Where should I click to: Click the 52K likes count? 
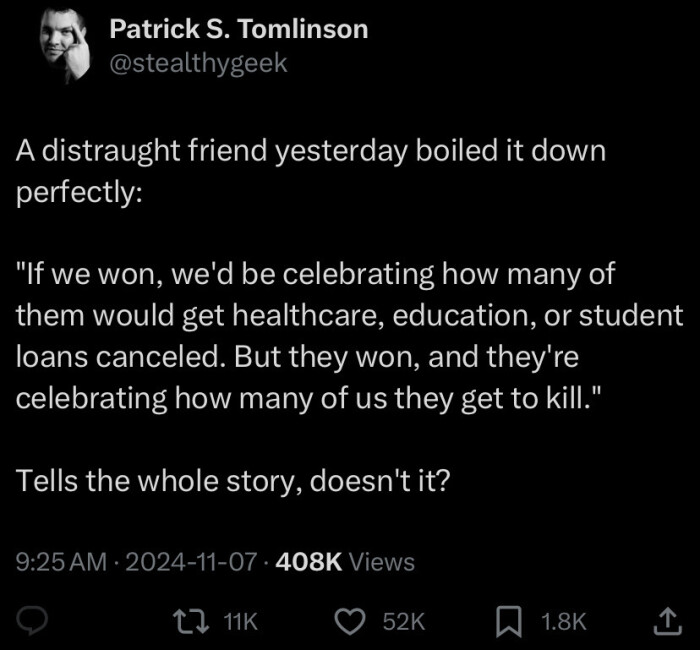point(404,622)
